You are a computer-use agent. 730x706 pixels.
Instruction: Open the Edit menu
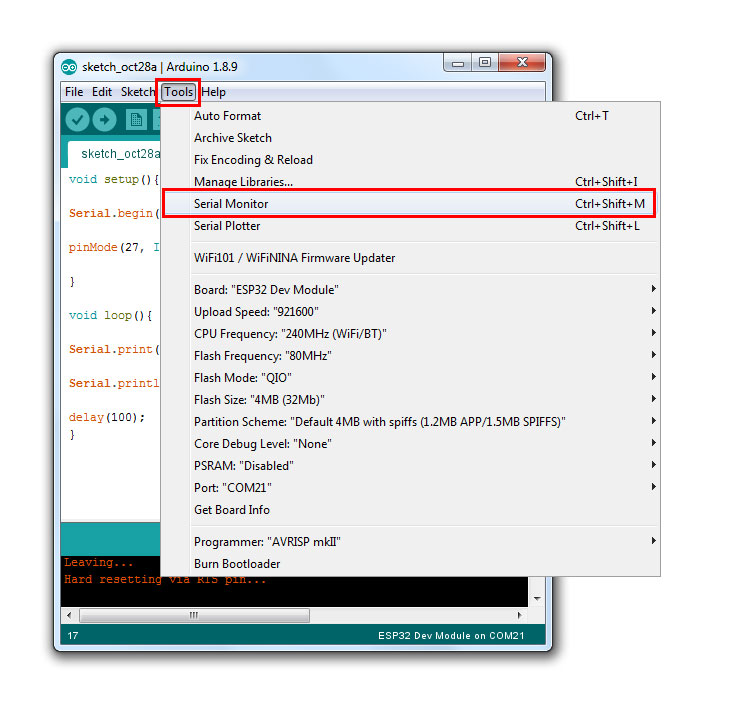(x=101, y=92)
